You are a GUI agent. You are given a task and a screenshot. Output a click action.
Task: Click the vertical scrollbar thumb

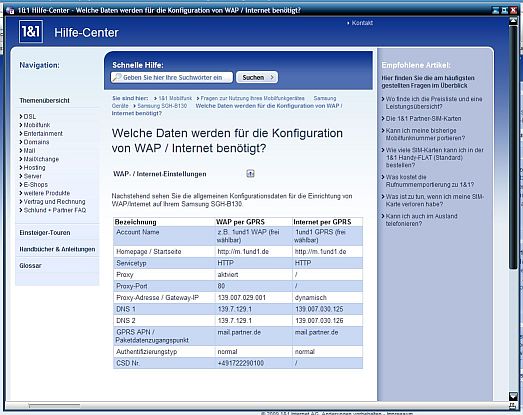513,147
